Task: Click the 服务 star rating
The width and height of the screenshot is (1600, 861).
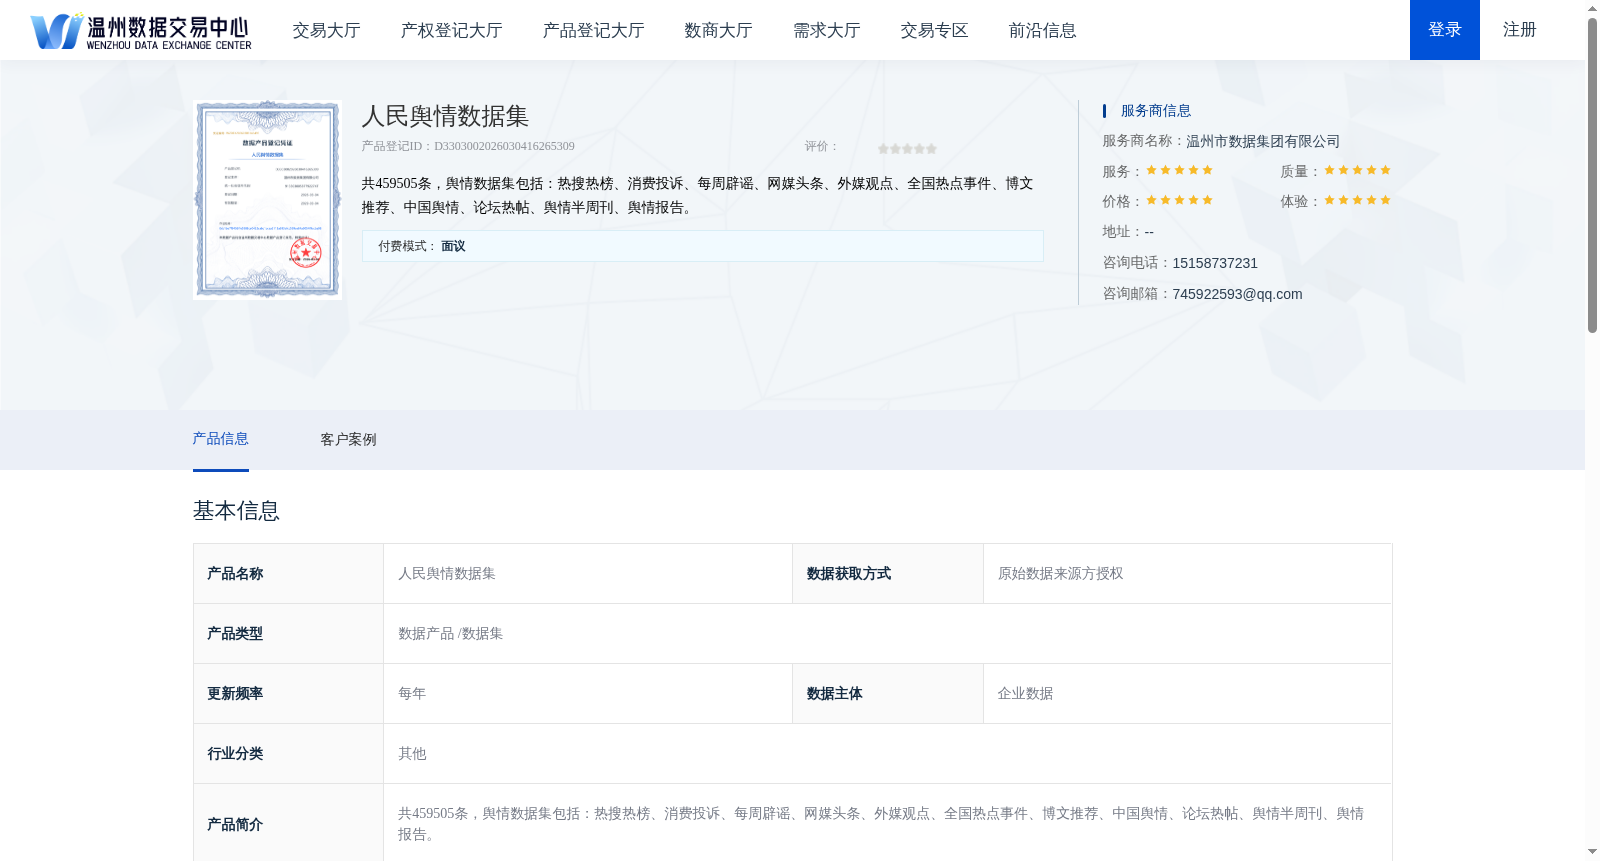Action: [1179, 170]
